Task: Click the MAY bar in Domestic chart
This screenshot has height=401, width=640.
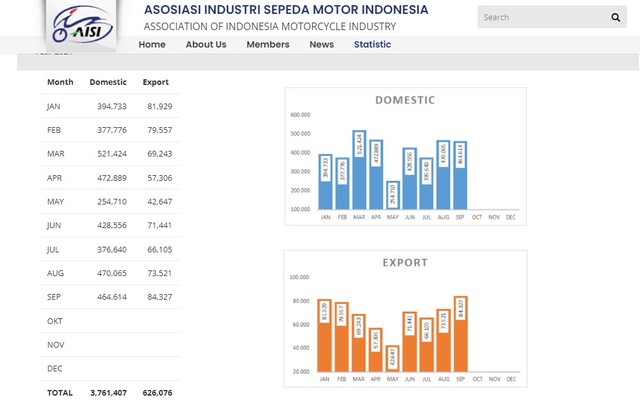Action: pyautogui.click(x=393, y=195)
